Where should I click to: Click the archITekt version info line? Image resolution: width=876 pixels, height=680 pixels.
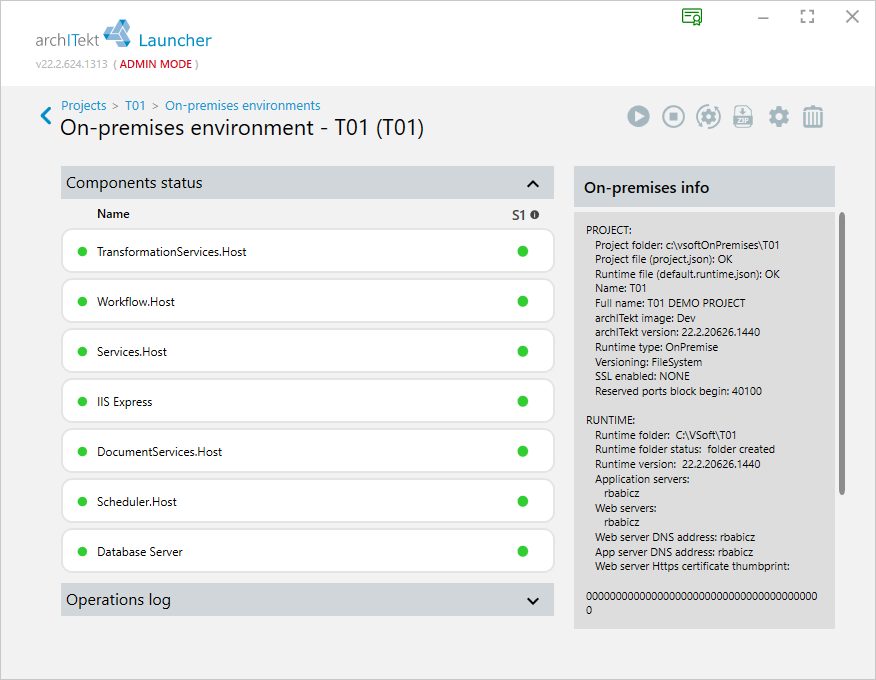click(x=677, y=332)
